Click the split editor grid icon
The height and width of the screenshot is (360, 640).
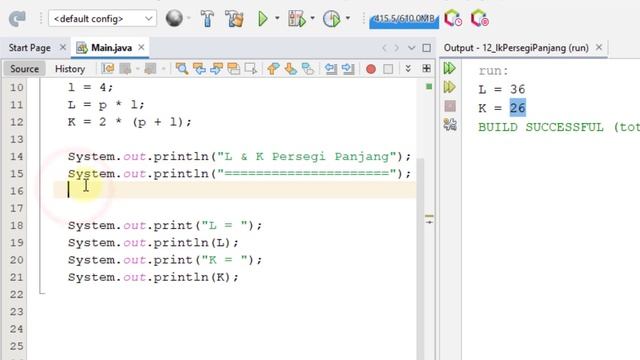click(427, 69)
